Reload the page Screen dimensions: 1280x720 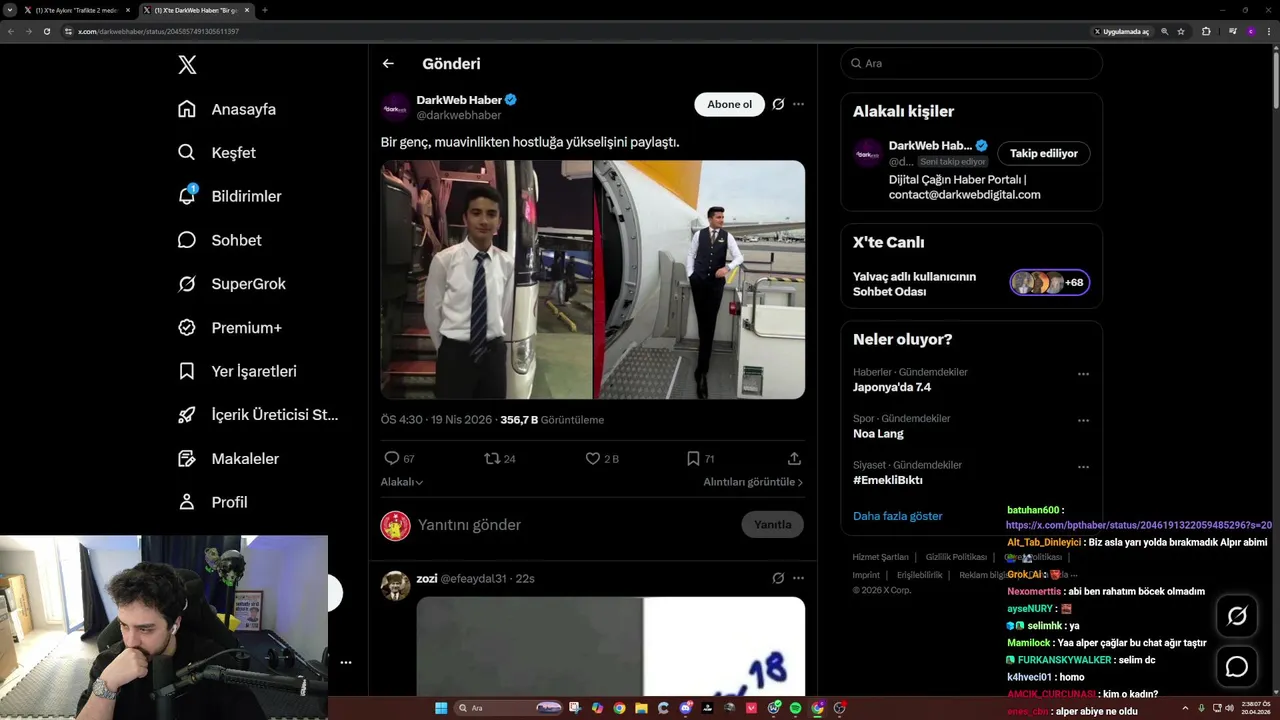[x=46, y=31]
